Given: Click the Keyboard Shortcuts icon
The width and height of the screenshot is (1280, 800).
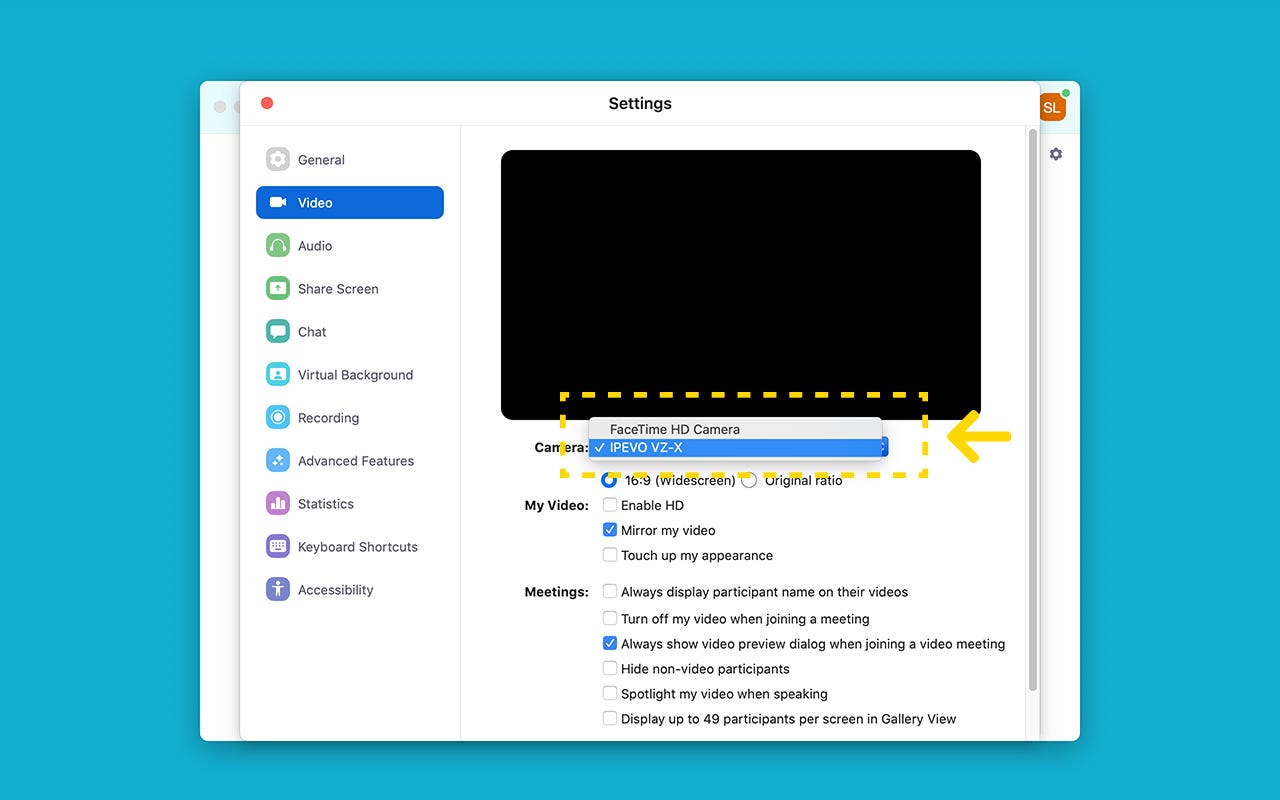Looking at the screenshot, I should (278, 546).
